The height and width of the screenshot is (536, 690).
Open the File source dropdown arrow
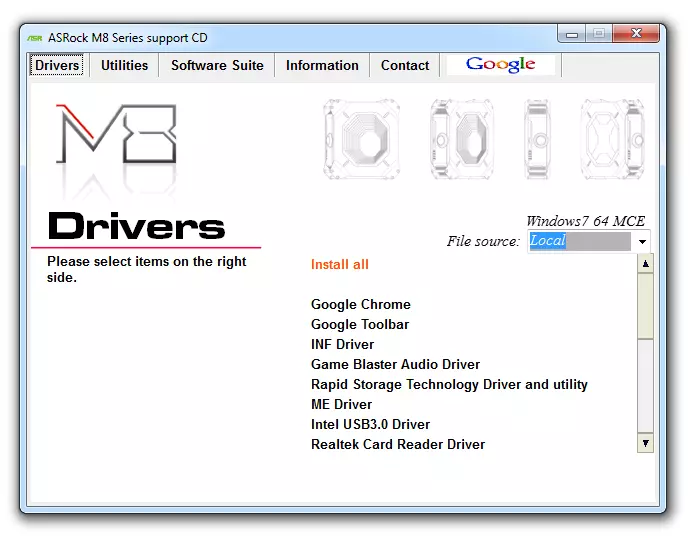pyautogui.click(x=641, y=241)
